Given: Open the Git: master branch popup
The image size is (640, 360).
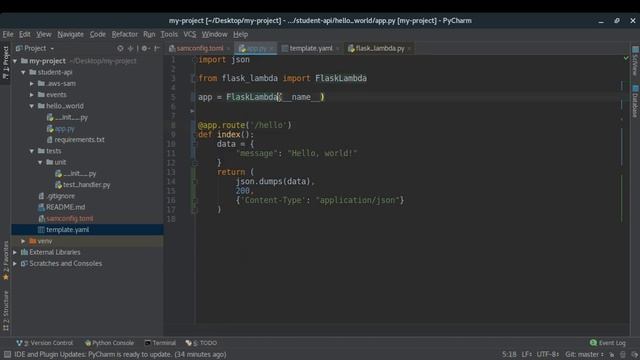Looking at the screenshot, I should [584, 354].
